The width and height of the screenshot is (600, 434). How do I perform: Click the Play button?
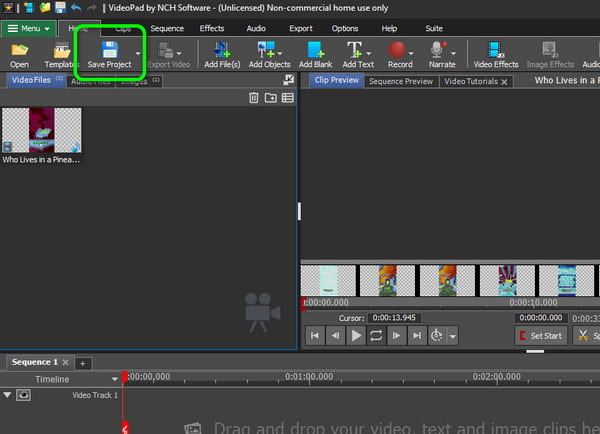point(356,336)
